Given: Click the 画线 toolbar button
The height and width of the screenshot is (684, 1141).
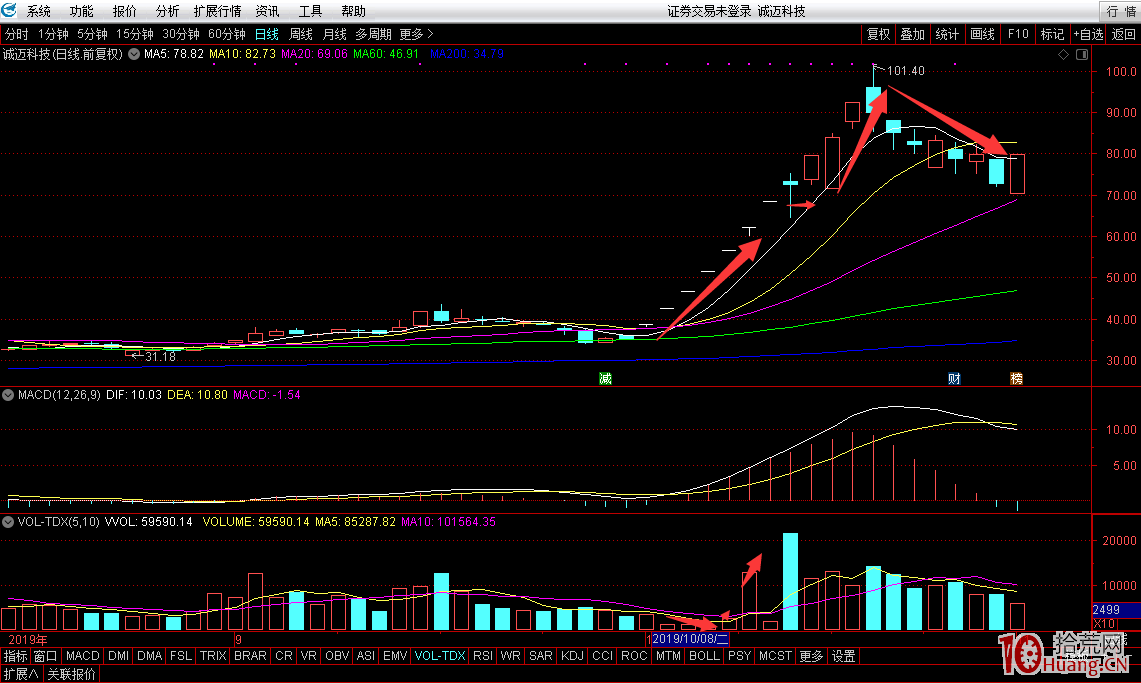Looking at the screenshot, I should [982, 34].
